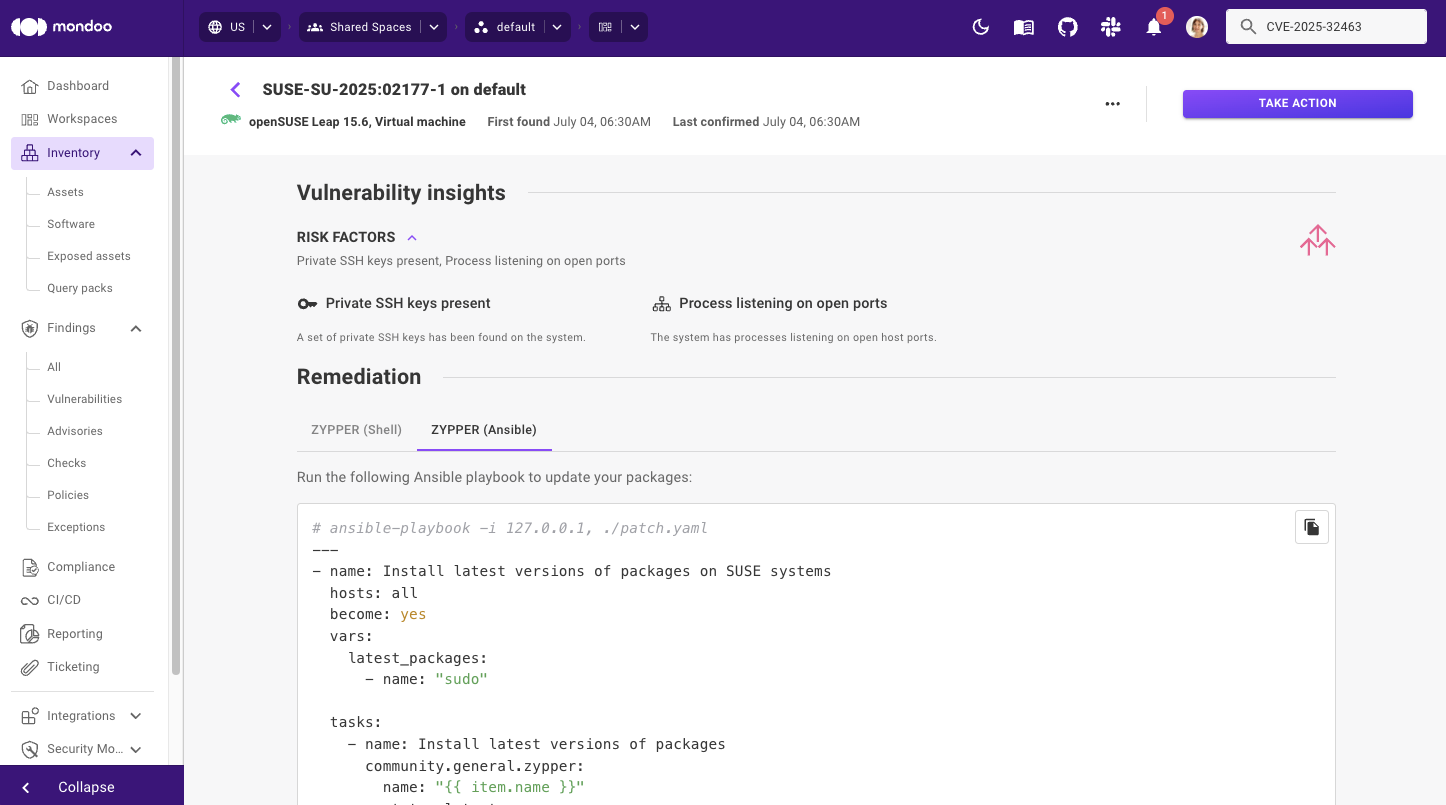This screenshot has height=805, width=1446.
Task: Expand the Integrations menu
Action: click(136, 716)
